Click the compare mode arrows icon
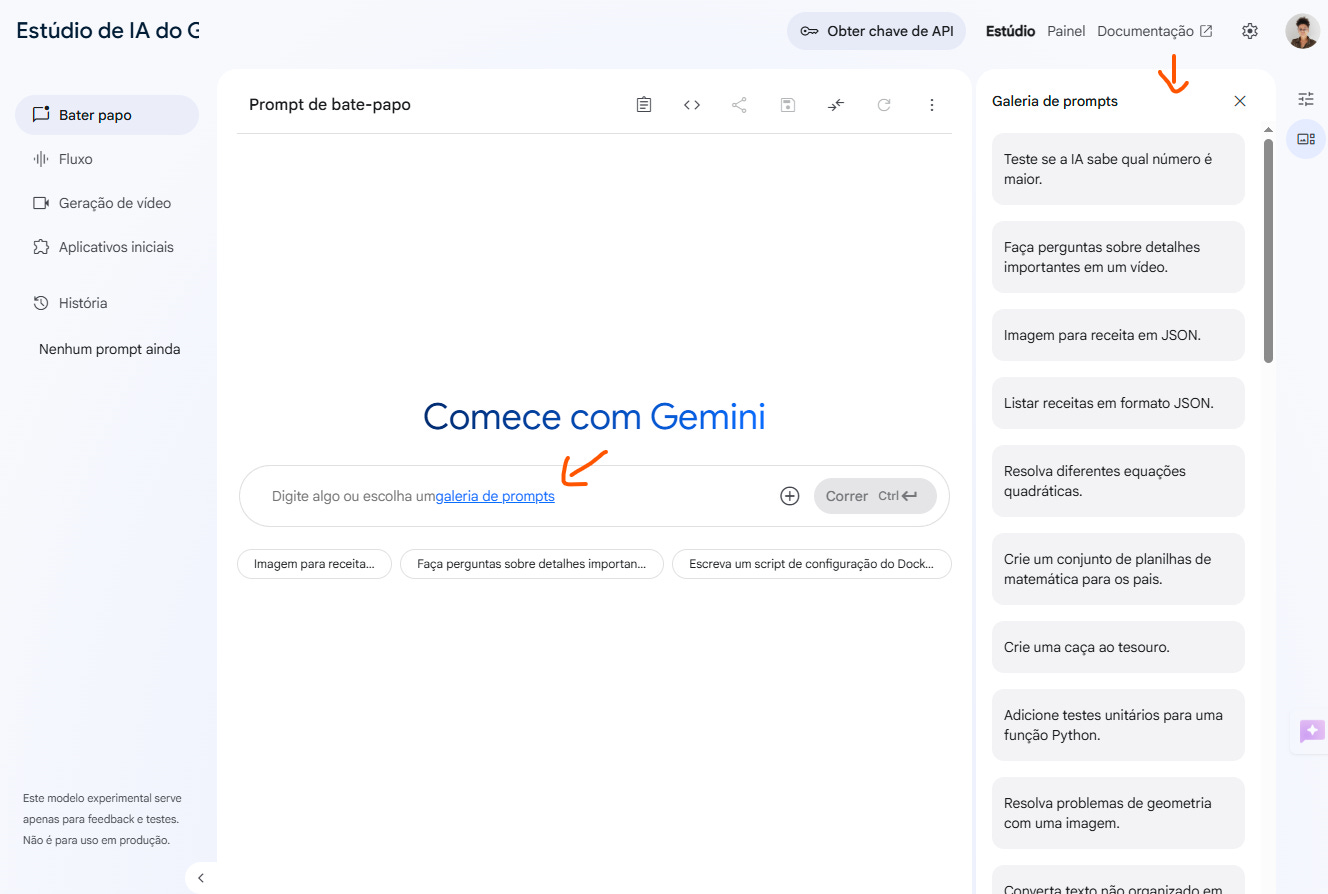The height and width of the screenshot is (894, 1328). coord(836,104)
